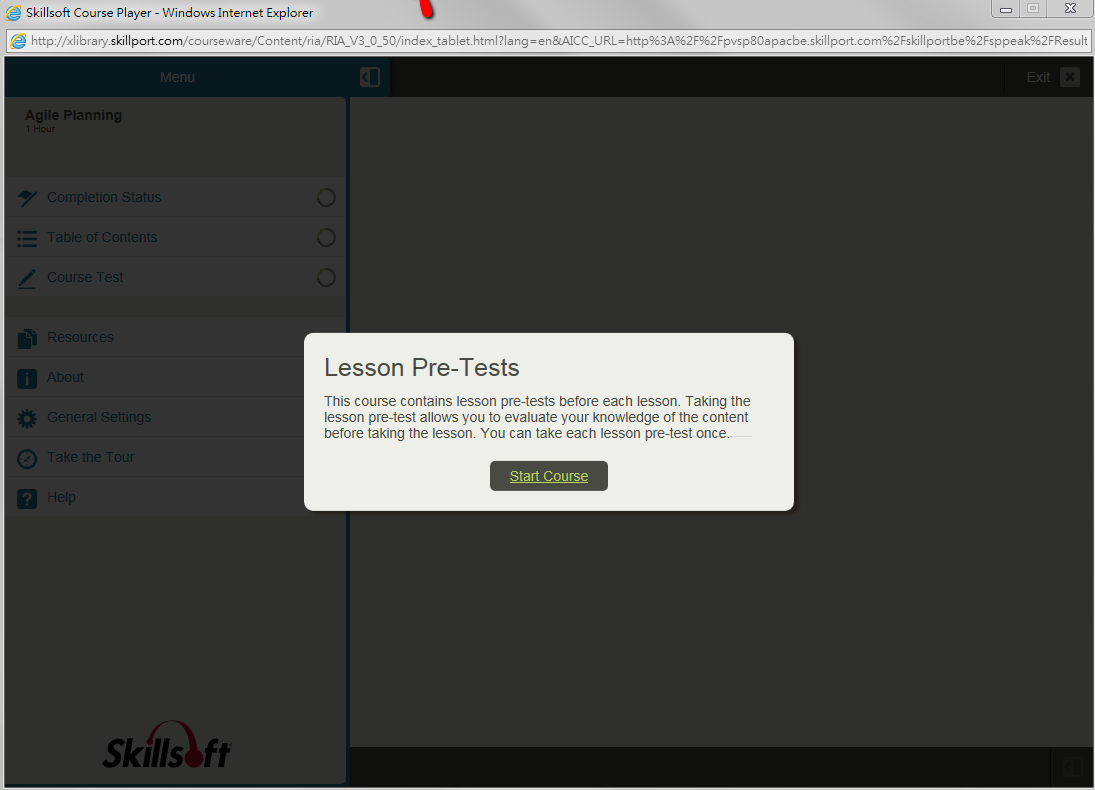This screenshot has width=1095, height=790.
Task: Click the Table of Contents list icon
Action: pyautogui.click(x=27, y=239)
